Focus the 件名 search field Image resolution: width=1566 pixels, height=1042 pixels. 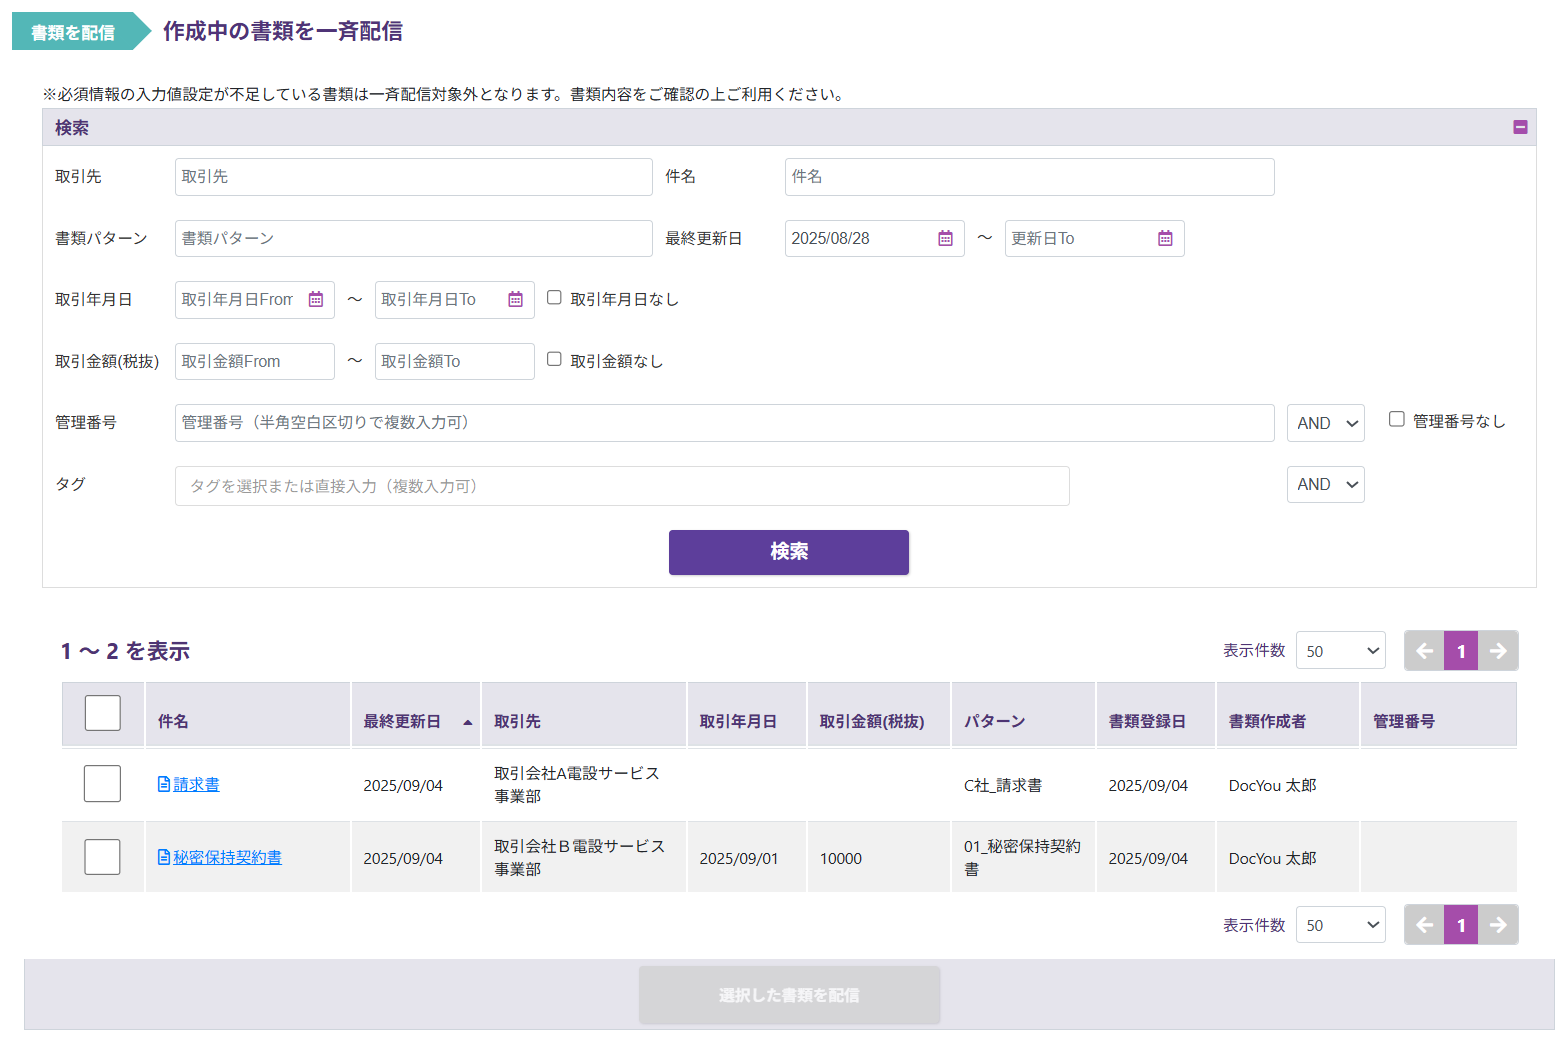[x=1030, y=177]
